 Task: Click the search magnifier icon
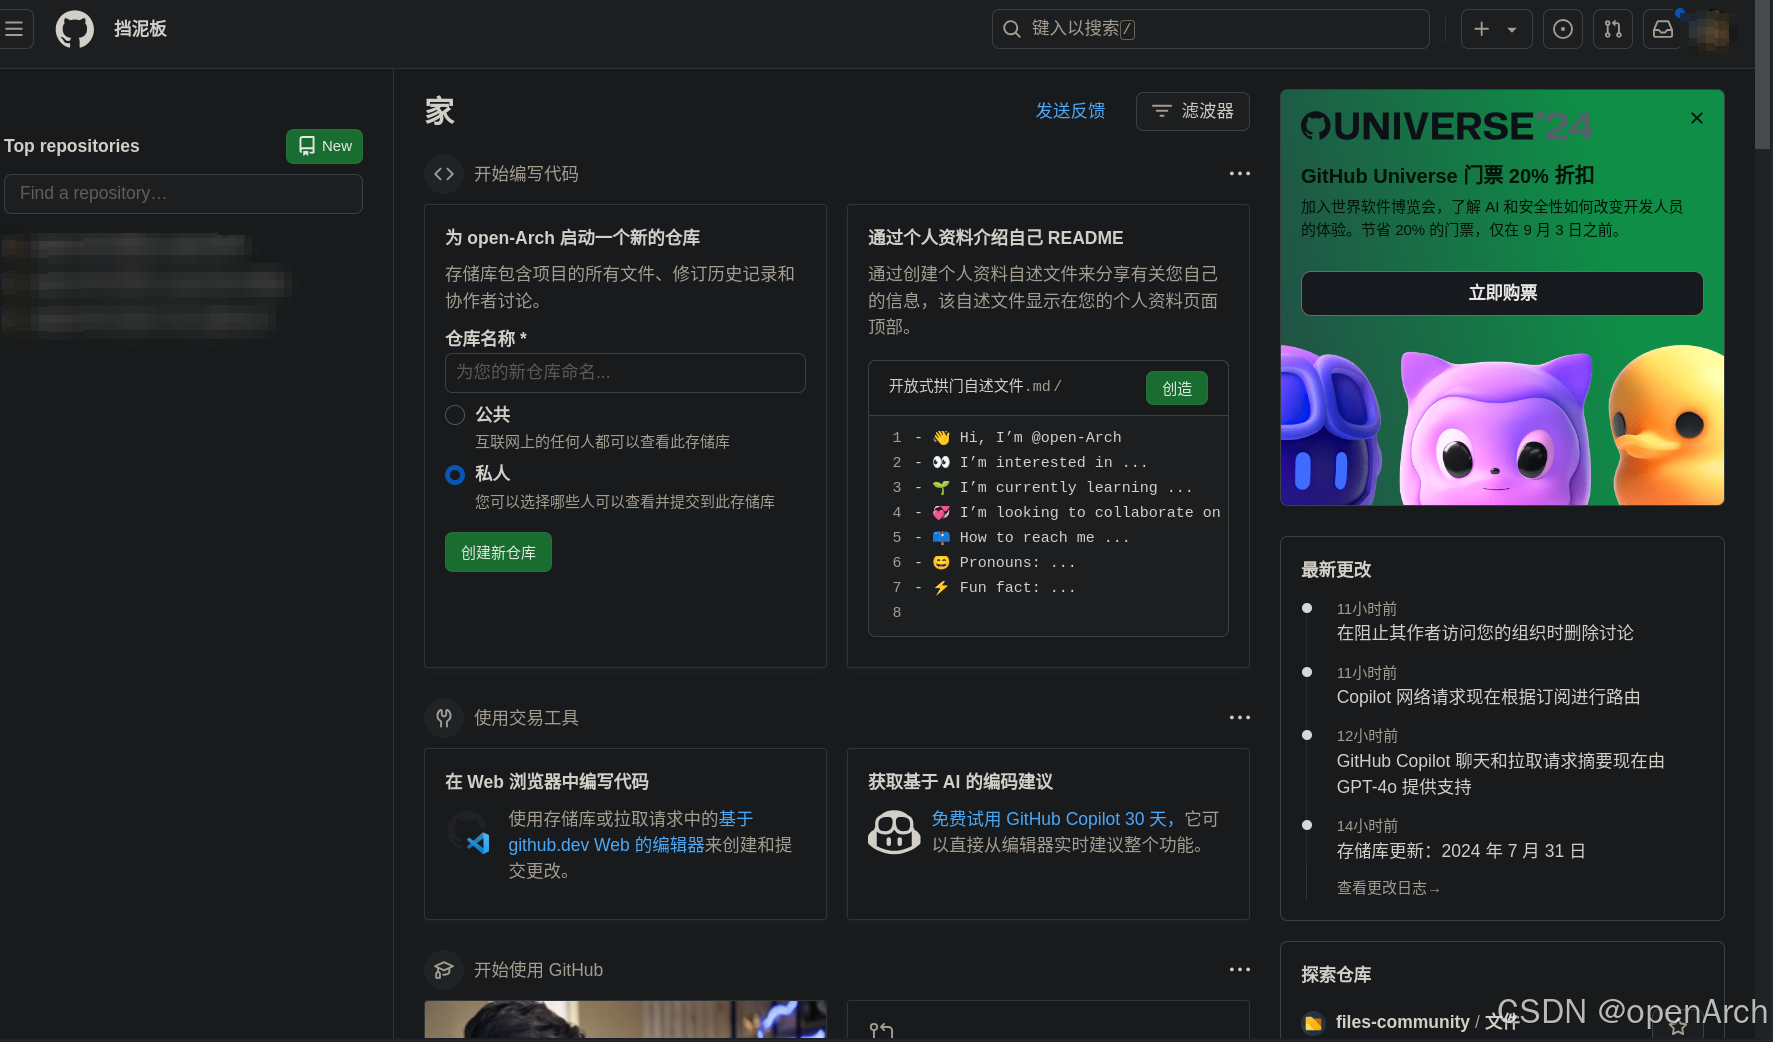[1012, 29]
